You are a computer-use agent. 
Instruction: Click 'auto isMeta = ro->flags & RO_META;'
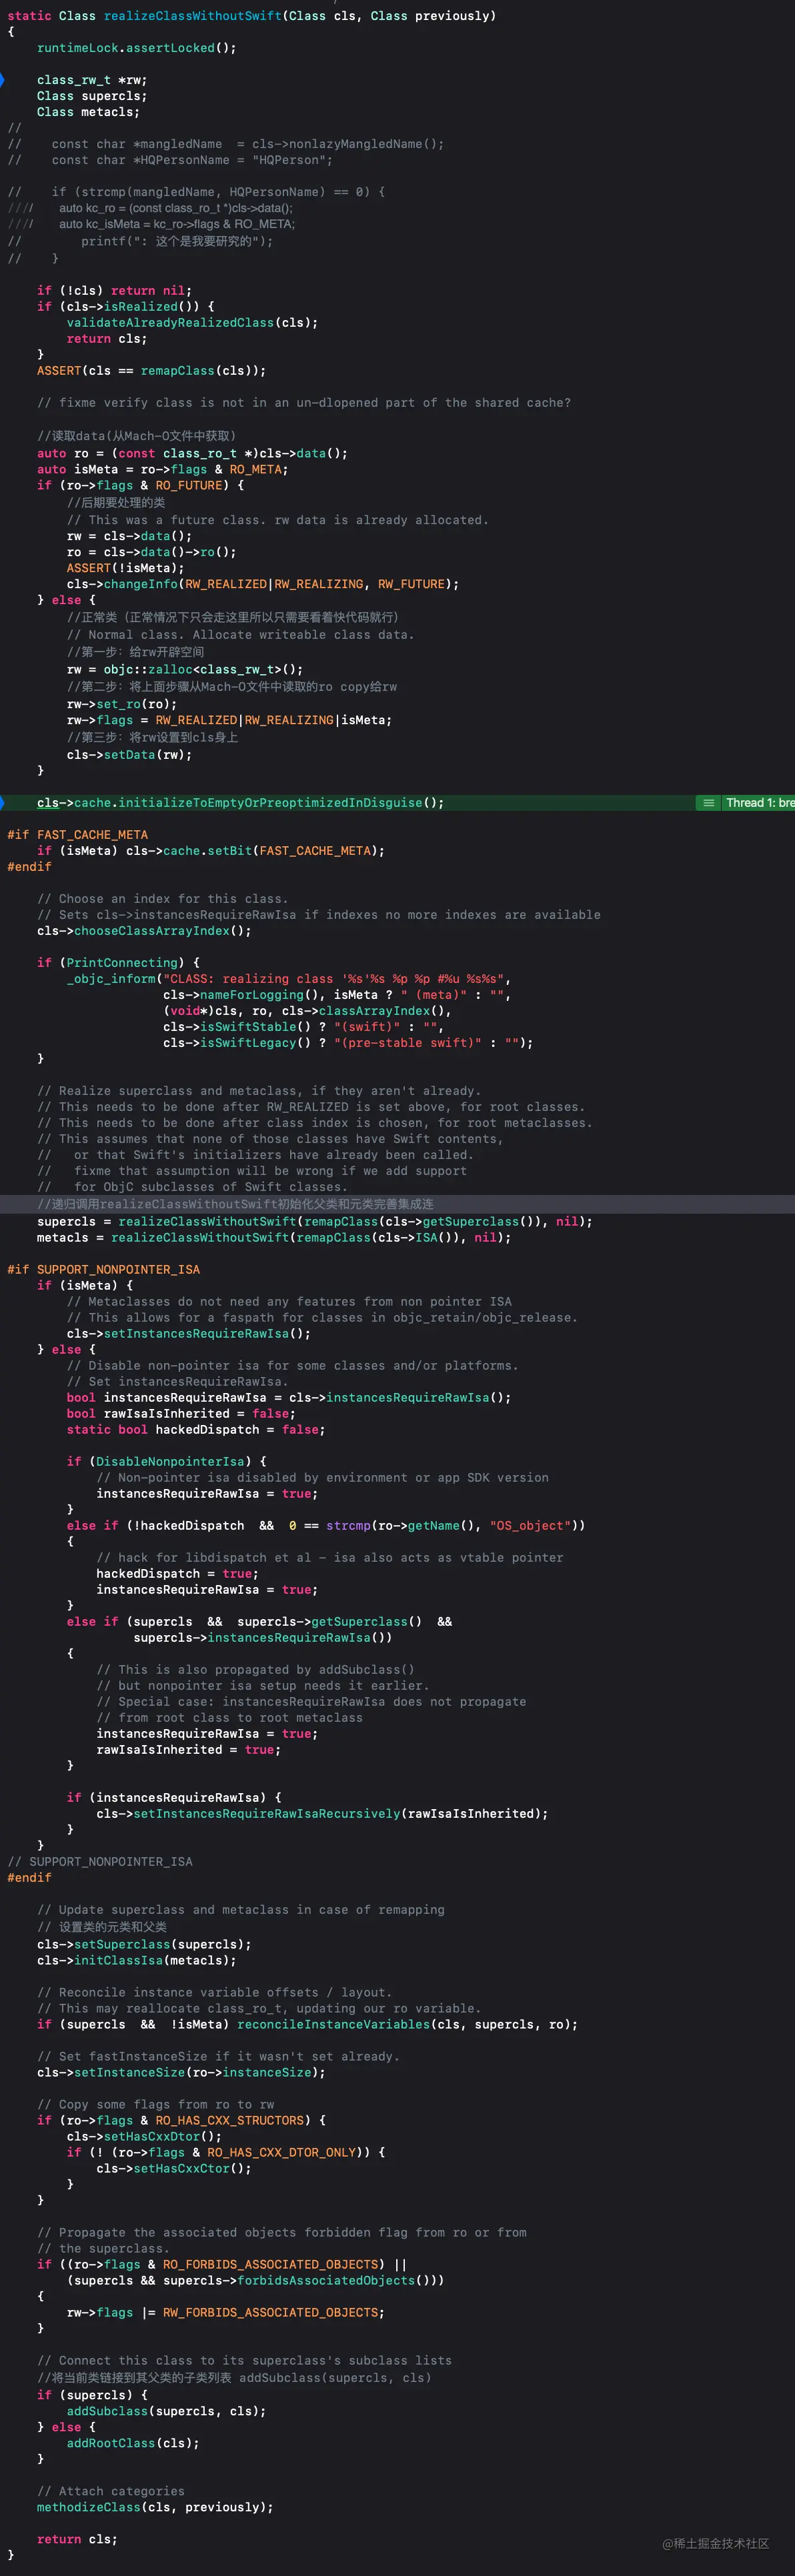[x=162, y=469]
